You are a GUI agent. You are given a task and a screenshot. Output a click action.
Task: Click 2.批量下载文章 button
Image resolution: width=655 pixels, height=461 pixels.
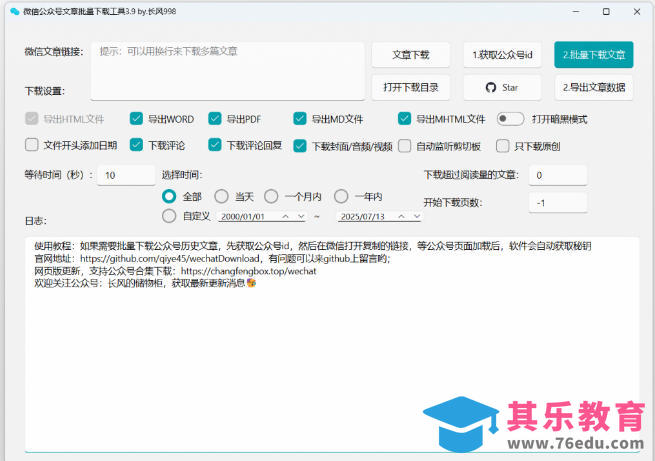coord(594,55)
